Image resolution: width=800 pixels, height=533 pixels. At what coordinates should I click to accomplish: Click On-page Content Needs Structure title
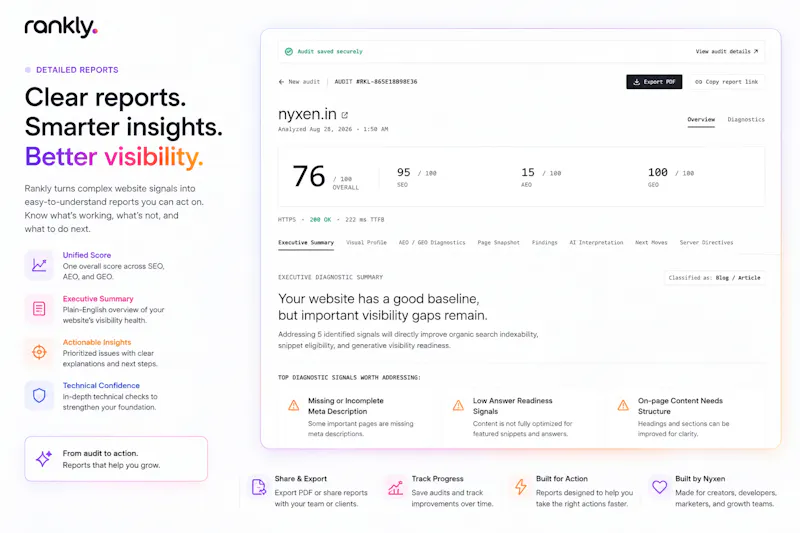coord(680,406)
